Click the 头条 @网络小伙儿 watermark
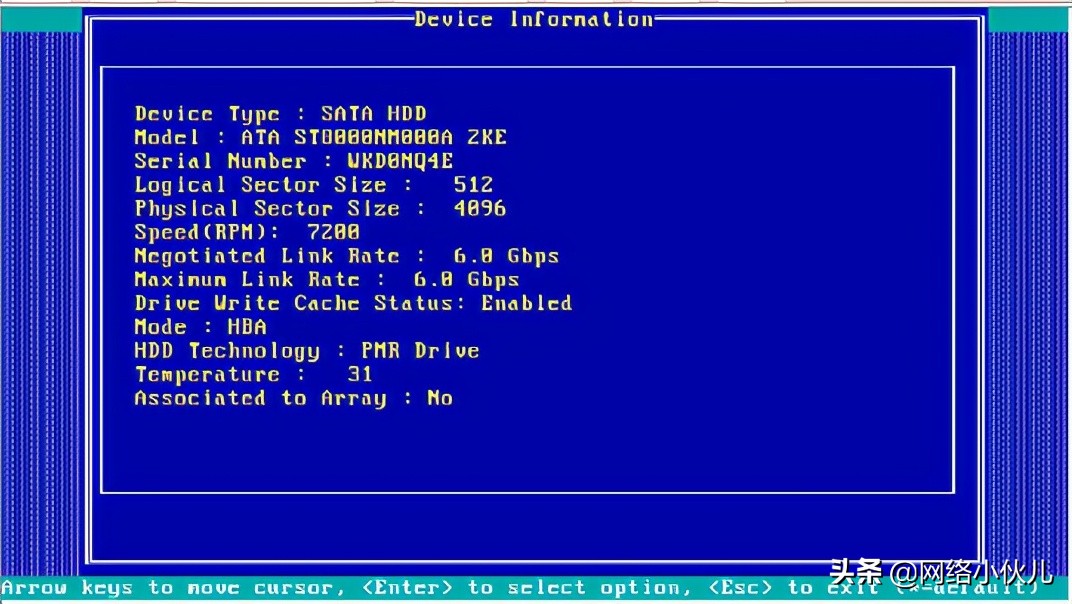The height and width of the screenshot is (604, 1072). pyautogui.click(x=940, y=574)
